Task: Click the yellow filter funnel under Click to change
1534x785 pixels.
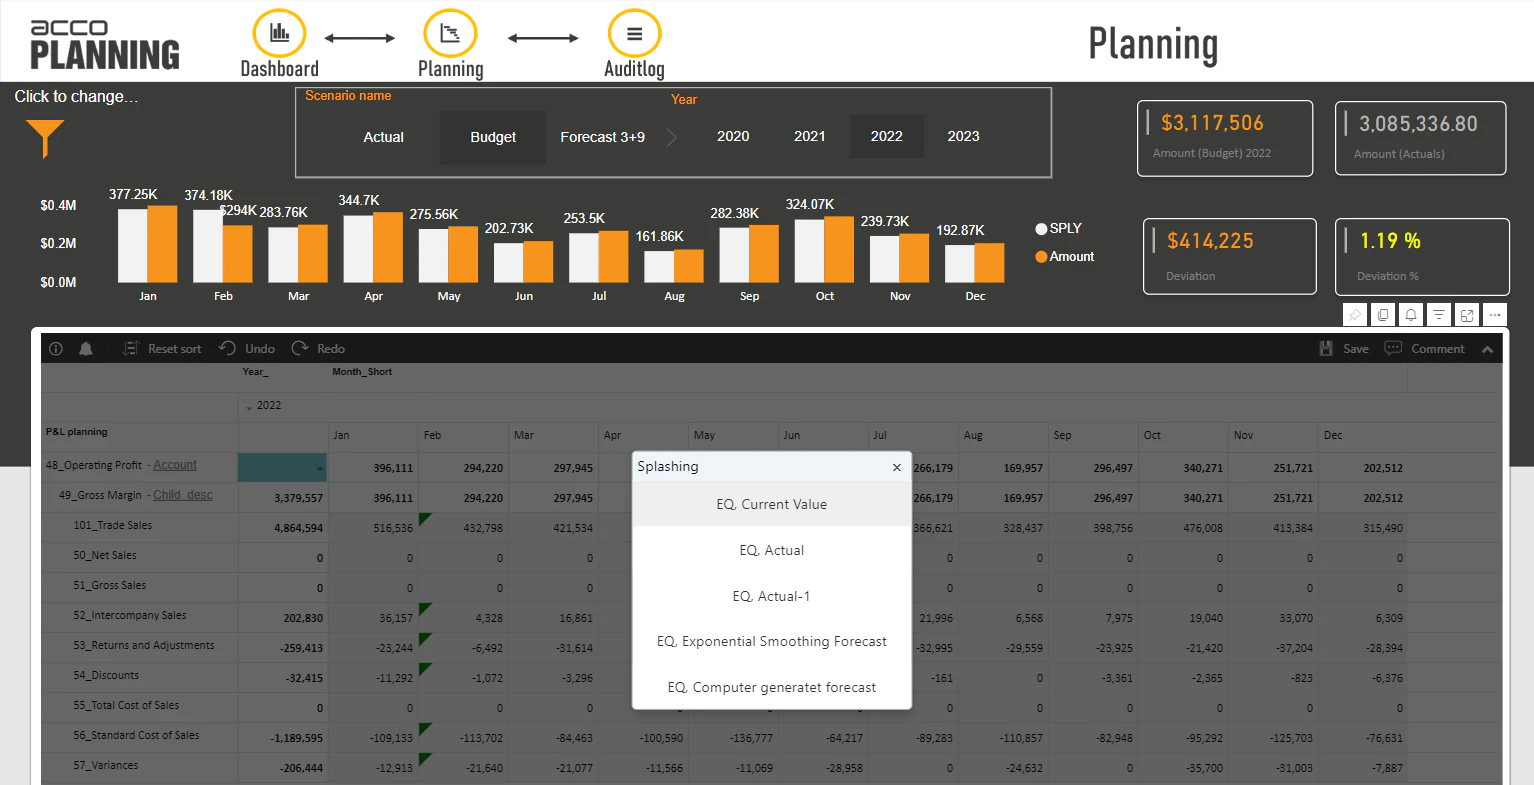Action: tap(44, 140)
